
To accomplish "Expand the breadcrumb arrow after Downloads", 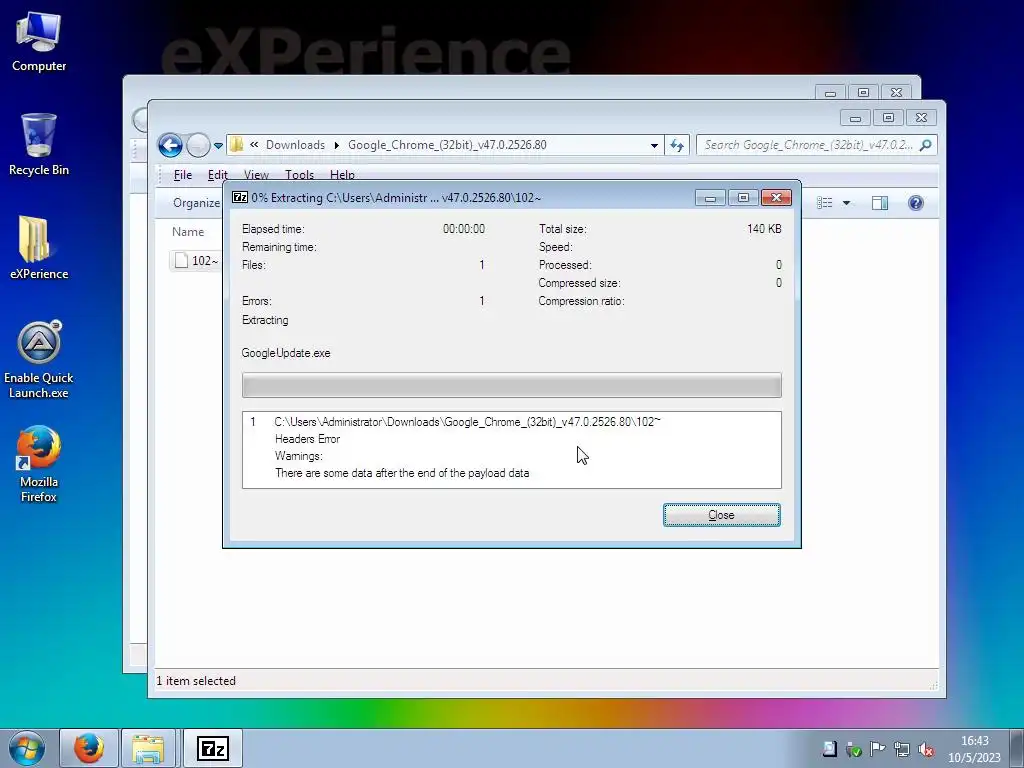I will coord(336,145).
